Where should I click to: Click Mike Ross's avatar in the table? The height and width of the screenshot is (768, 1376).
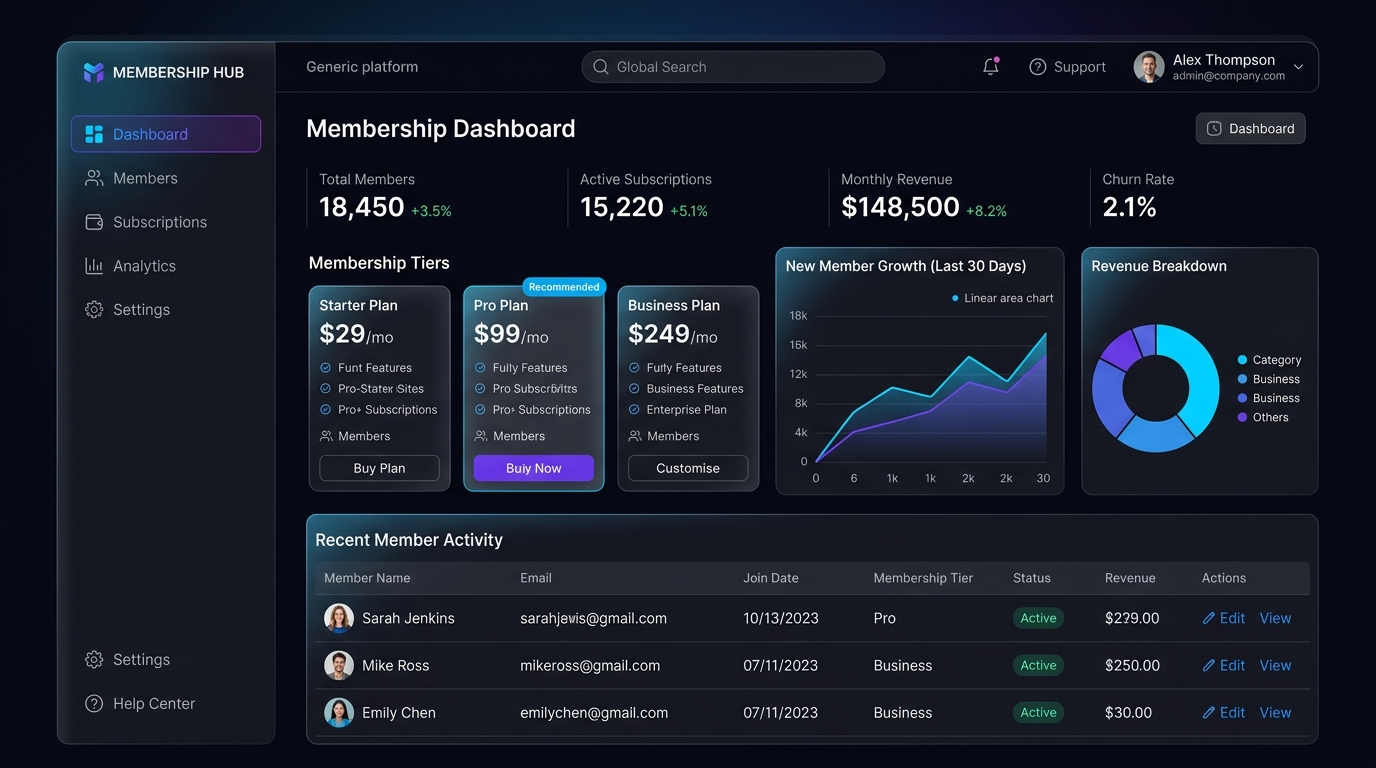click(x=339, y=665)
